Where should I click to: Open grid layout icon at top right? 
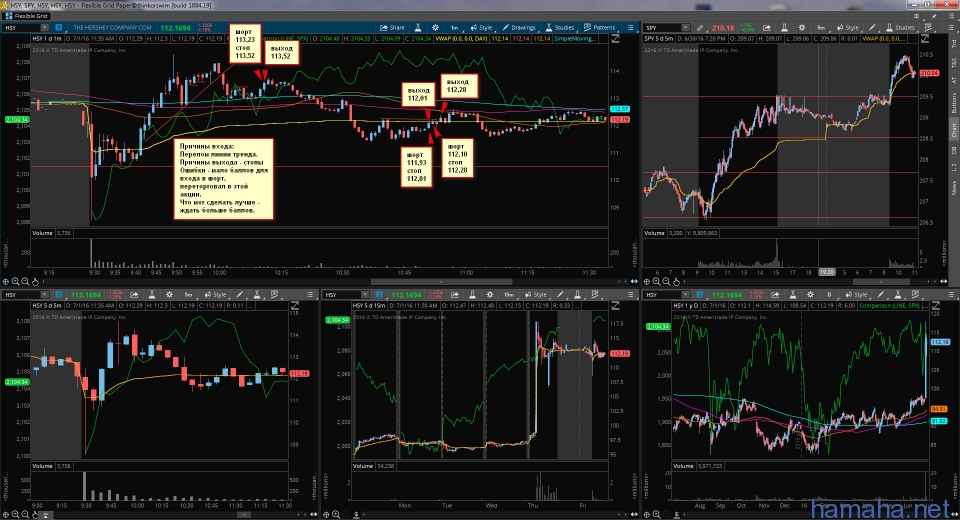[917, 16]
